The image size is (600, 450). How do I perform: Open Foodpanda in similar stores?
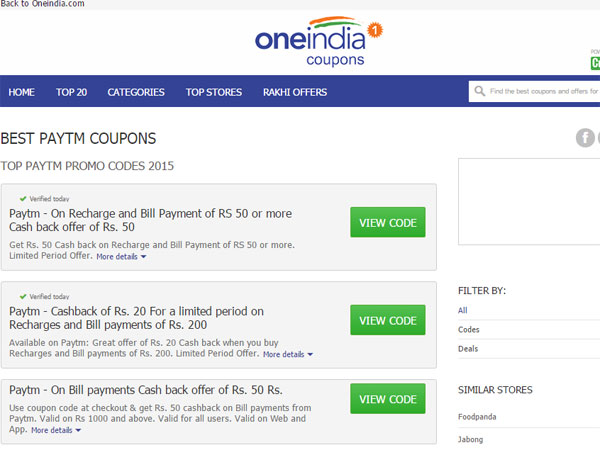click(x=479, y=416)
